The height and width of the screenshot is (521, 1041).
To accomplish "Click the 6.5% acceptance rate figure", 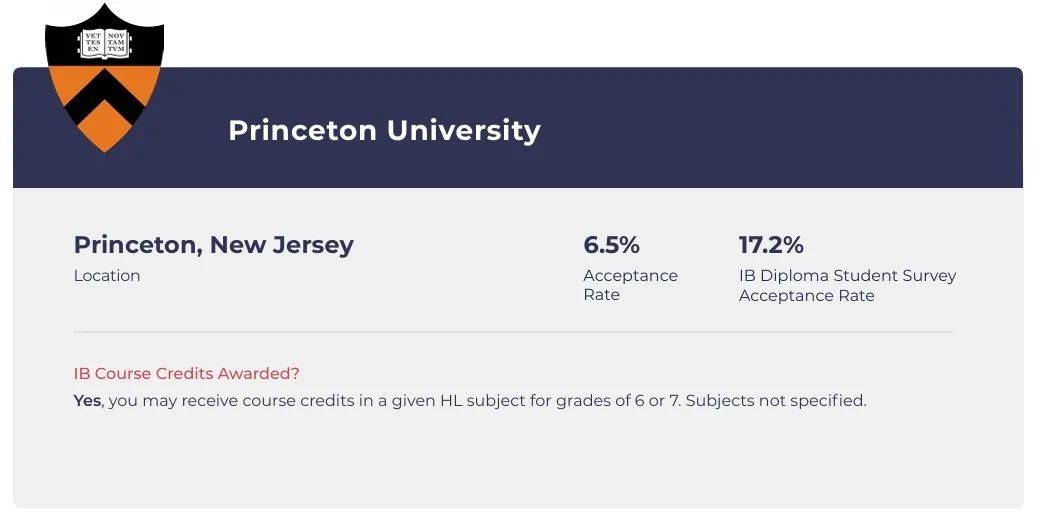I will pos(611,245).
